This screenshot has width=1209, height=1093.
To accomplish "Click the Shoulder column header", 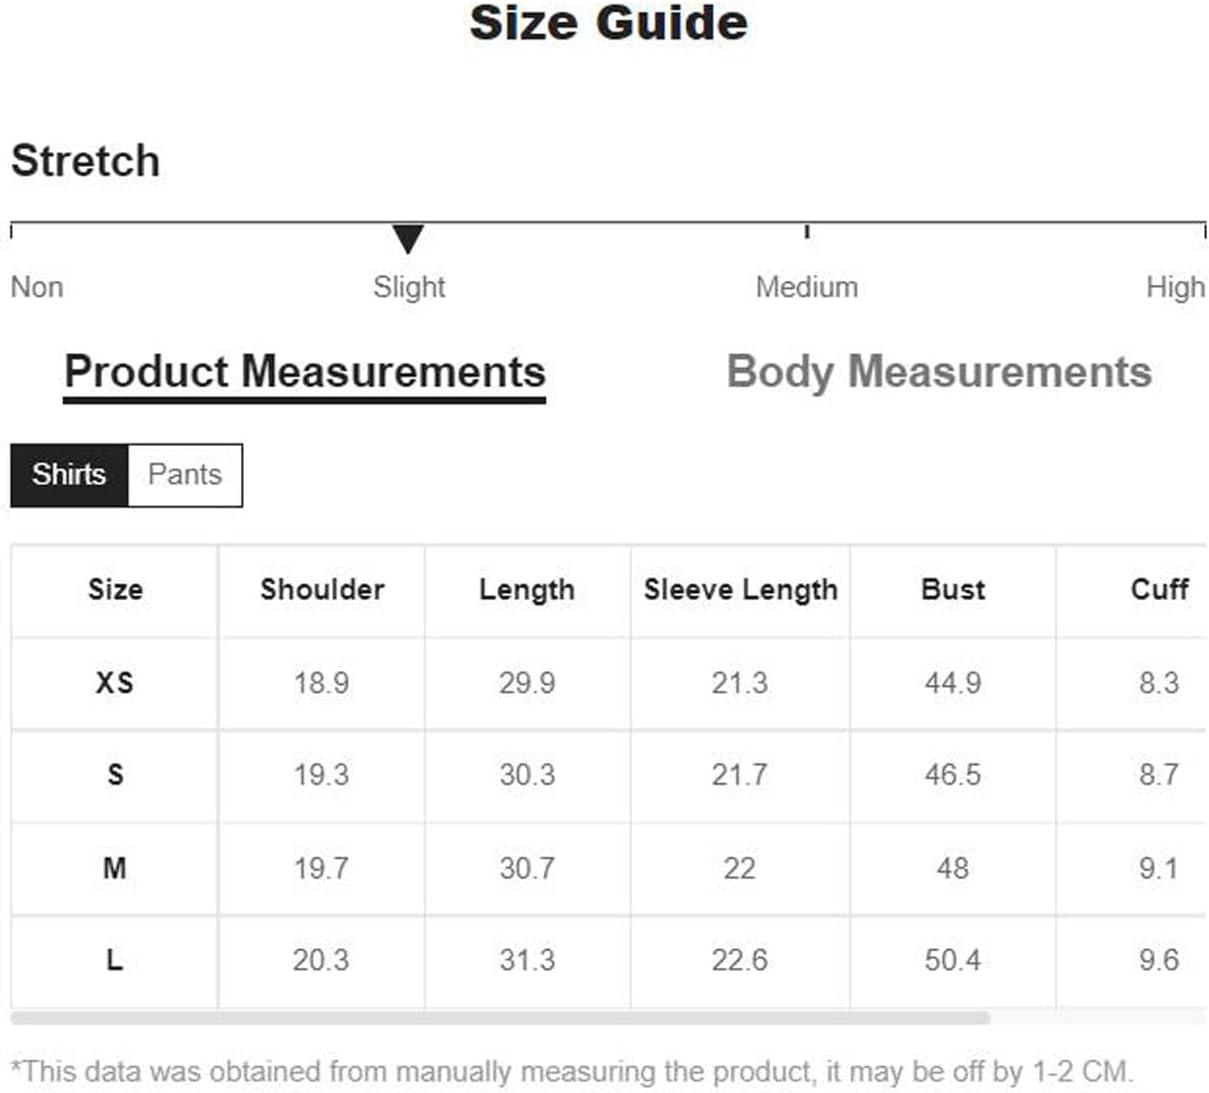I will coord(322,590).
